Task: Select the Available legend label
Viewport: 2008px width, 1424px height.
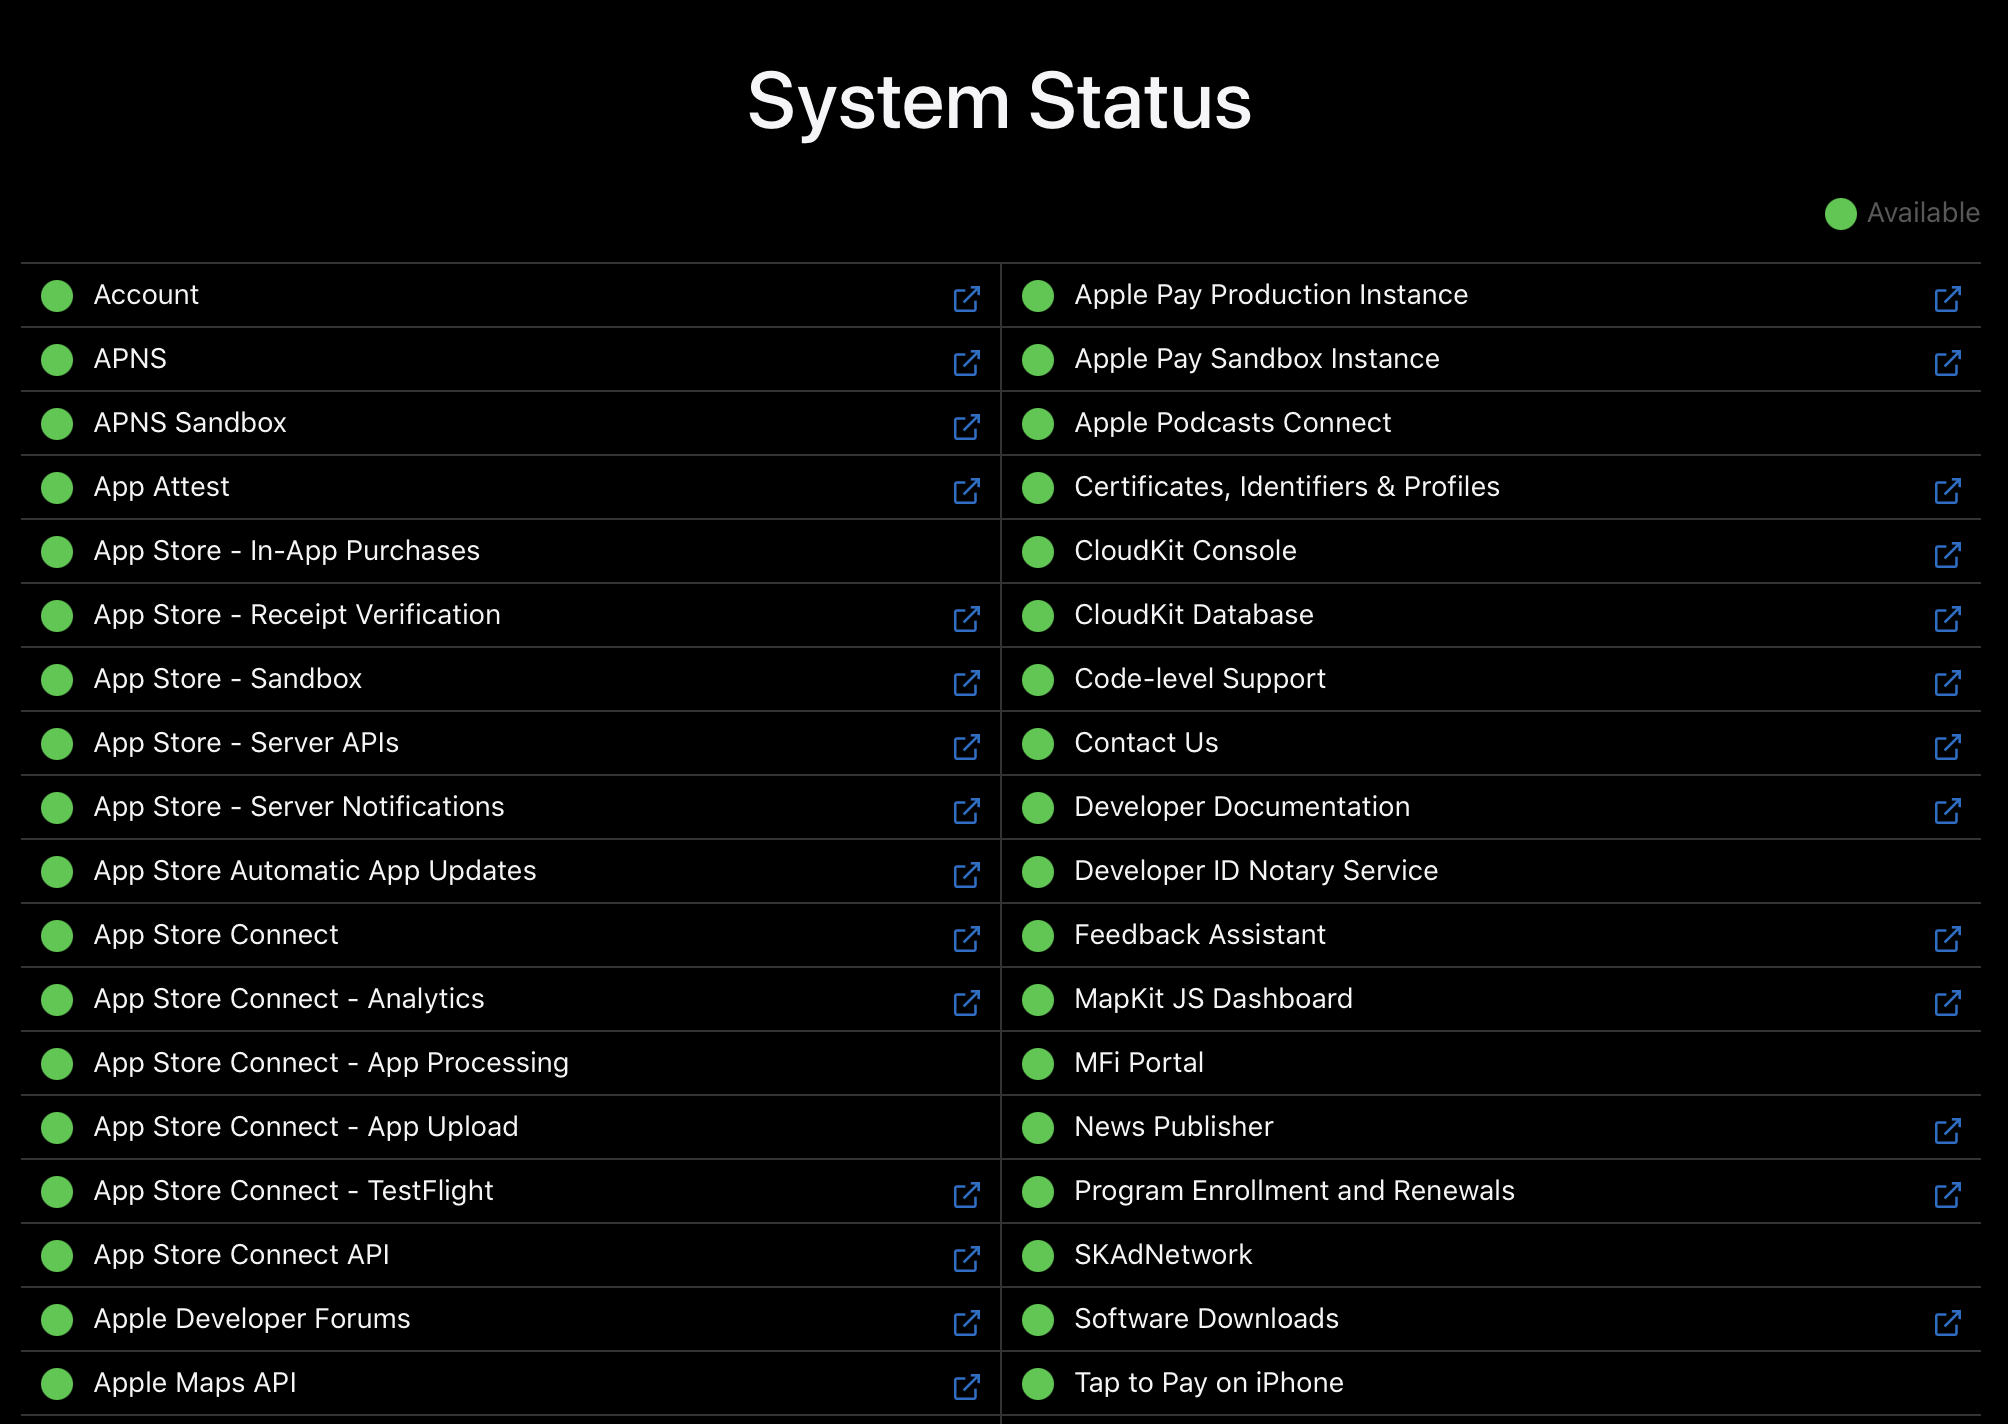Action: [x=1923, y=213]
